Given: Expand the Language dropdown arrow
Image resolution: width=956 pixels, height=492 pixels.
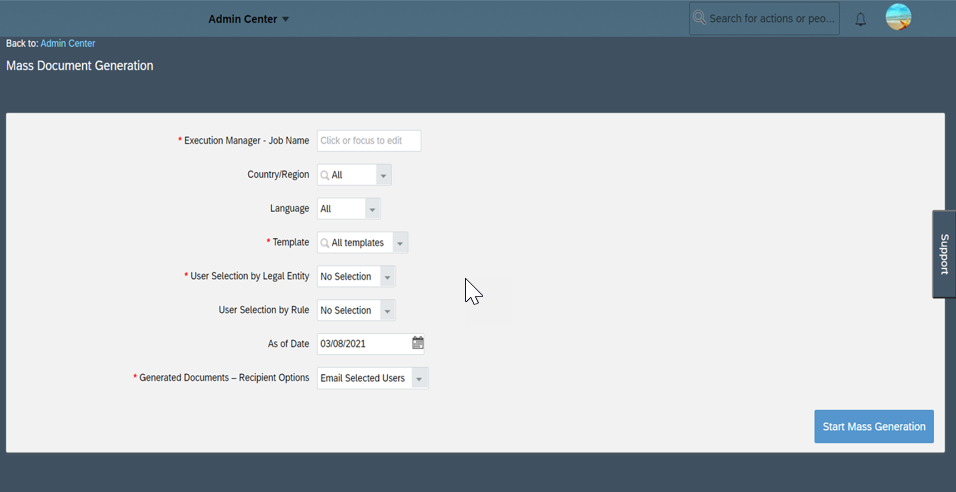Looking at the screenshot, I should 373,209.
